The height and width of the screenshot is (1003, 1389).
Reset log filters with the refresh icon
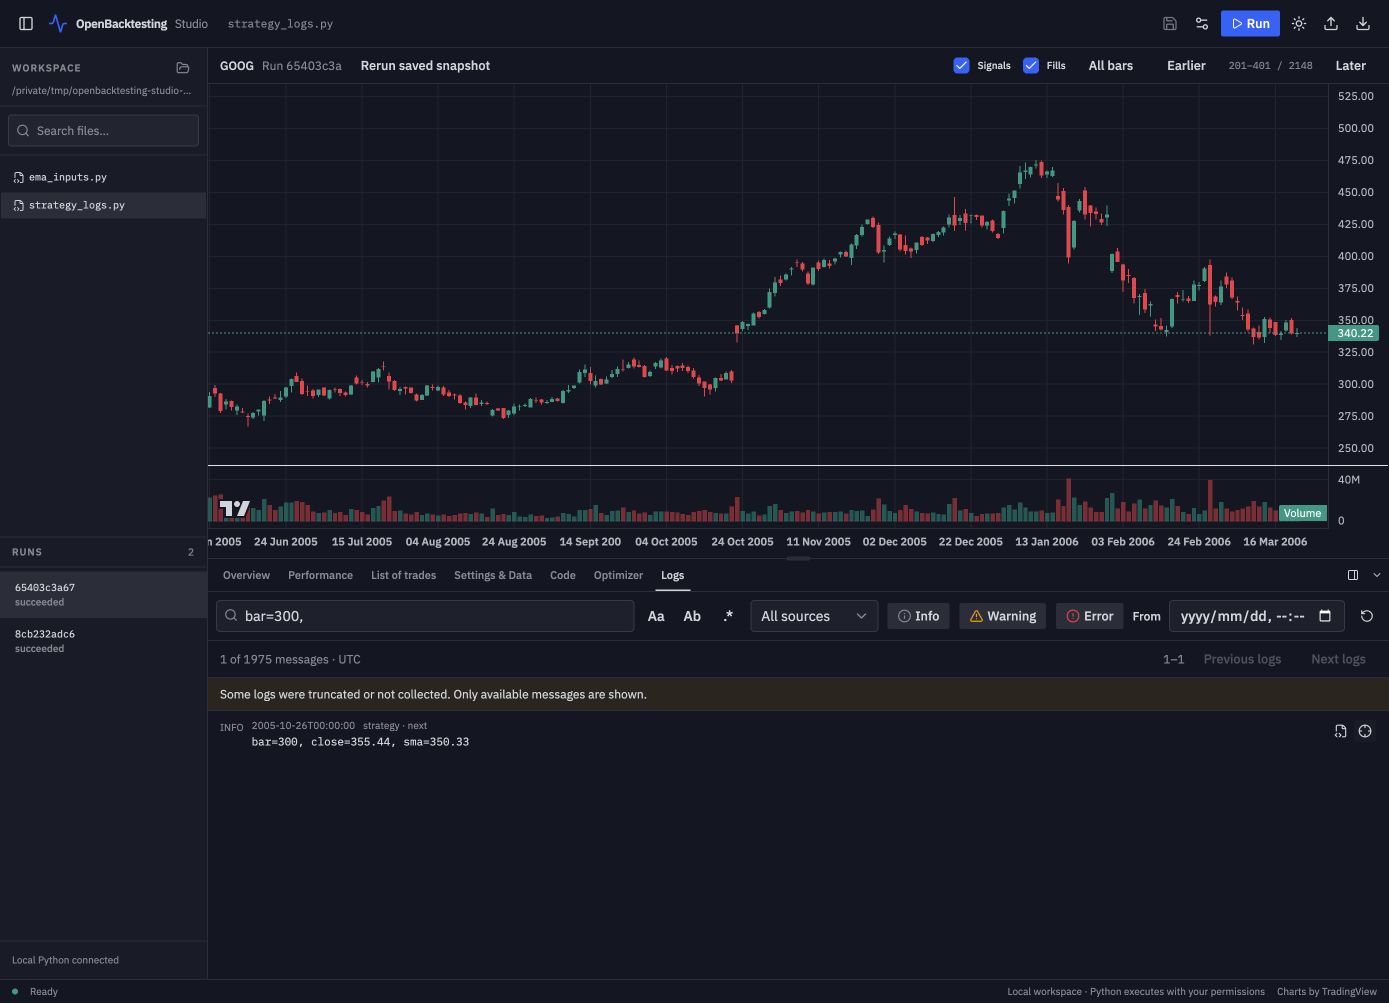coord(1367,616)
